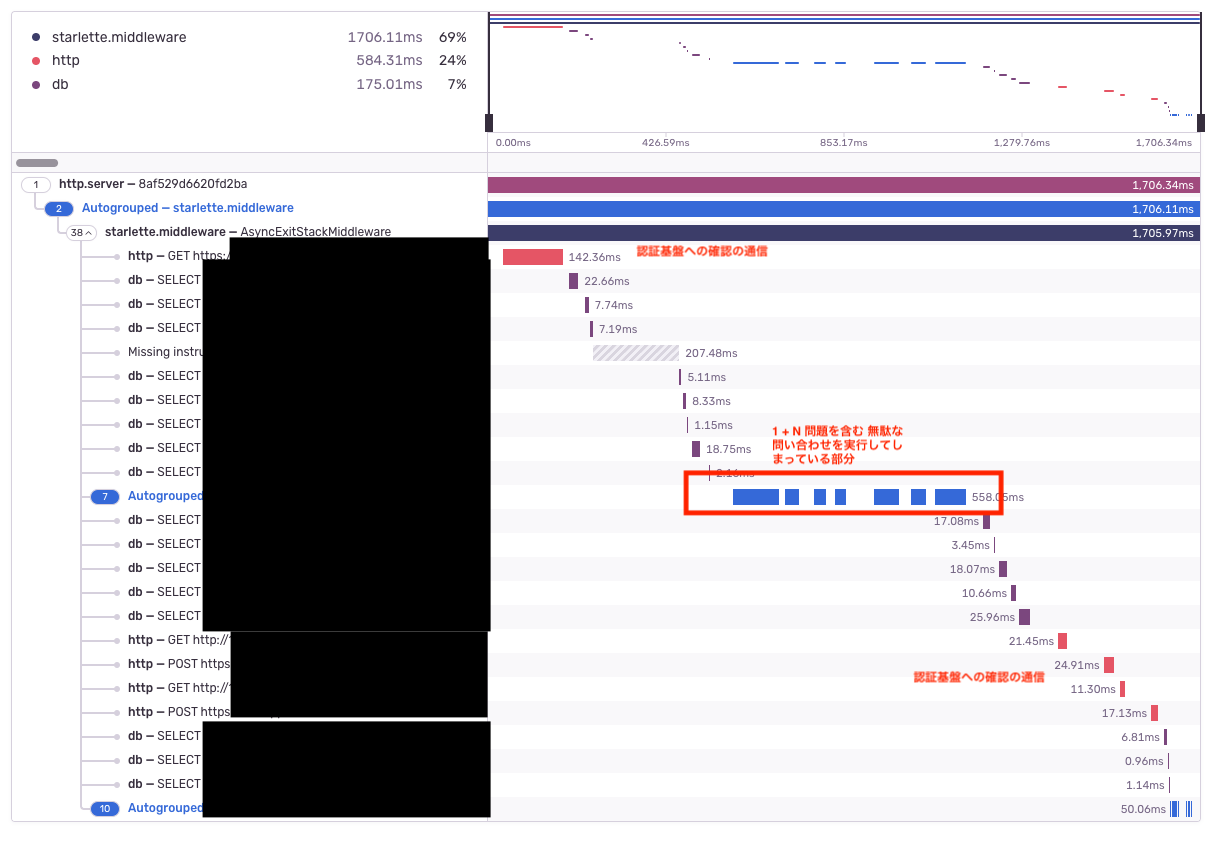Select the AsyncExitStackMiddleware span row
Viewport: 1217px width, 842px height.
coord(248,232)
